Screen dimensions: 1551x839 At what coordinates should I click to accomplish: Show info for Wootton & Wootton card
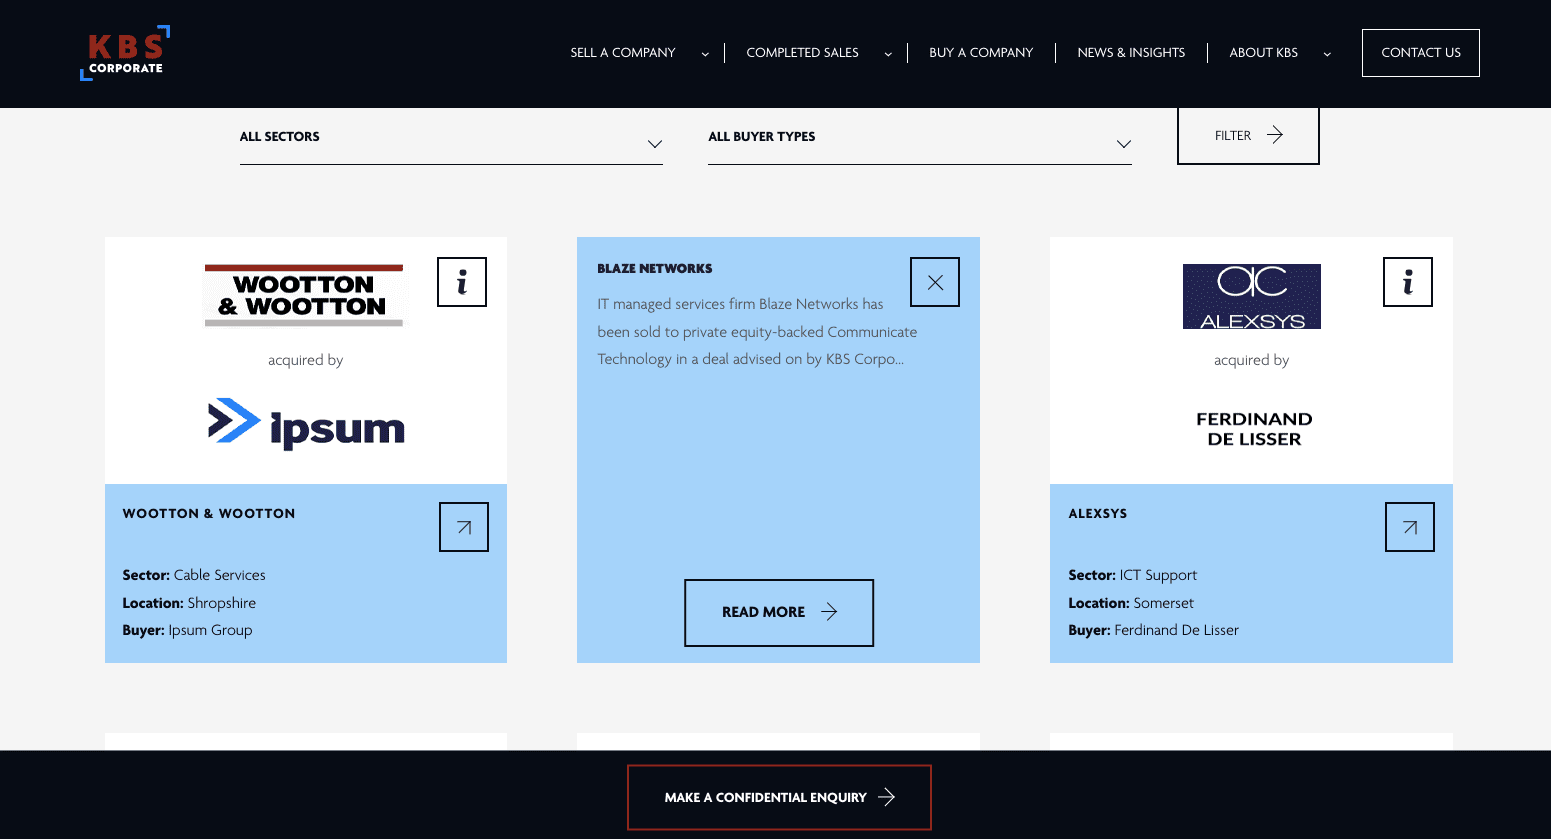click(461, 282)
